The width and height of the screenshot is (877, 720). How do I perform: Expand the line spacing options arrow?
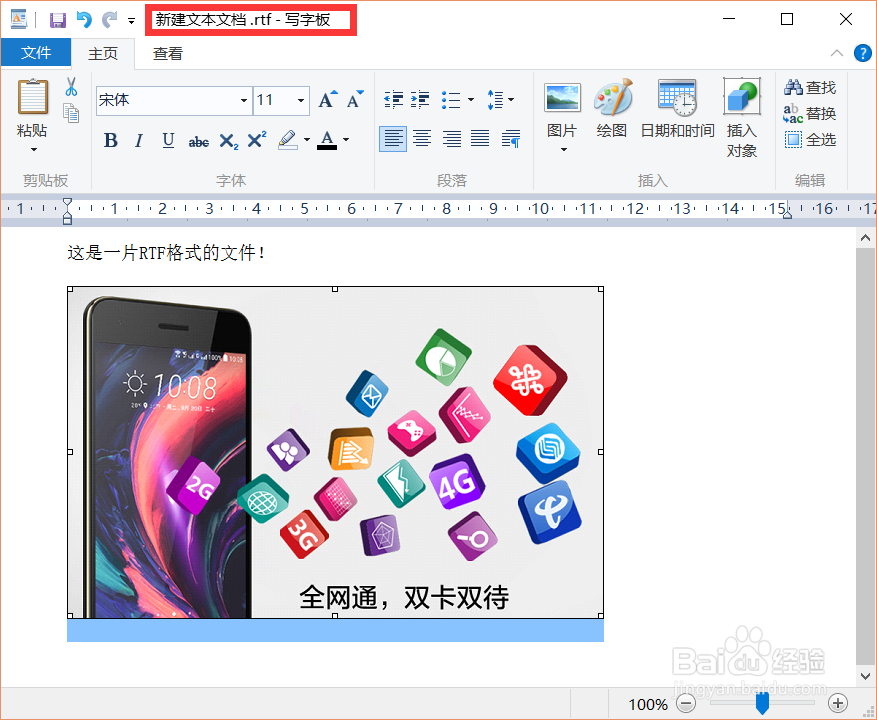[511, 100]
